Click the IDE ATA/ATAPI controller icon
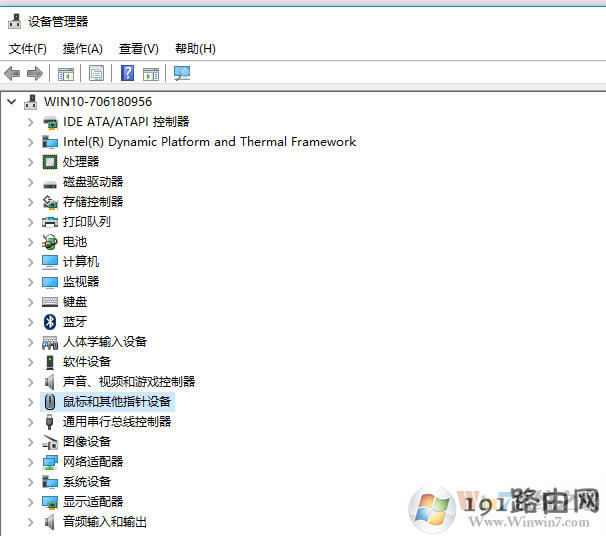Image resolution: width=606 pixels, height=536 pixels. [50, 123]
